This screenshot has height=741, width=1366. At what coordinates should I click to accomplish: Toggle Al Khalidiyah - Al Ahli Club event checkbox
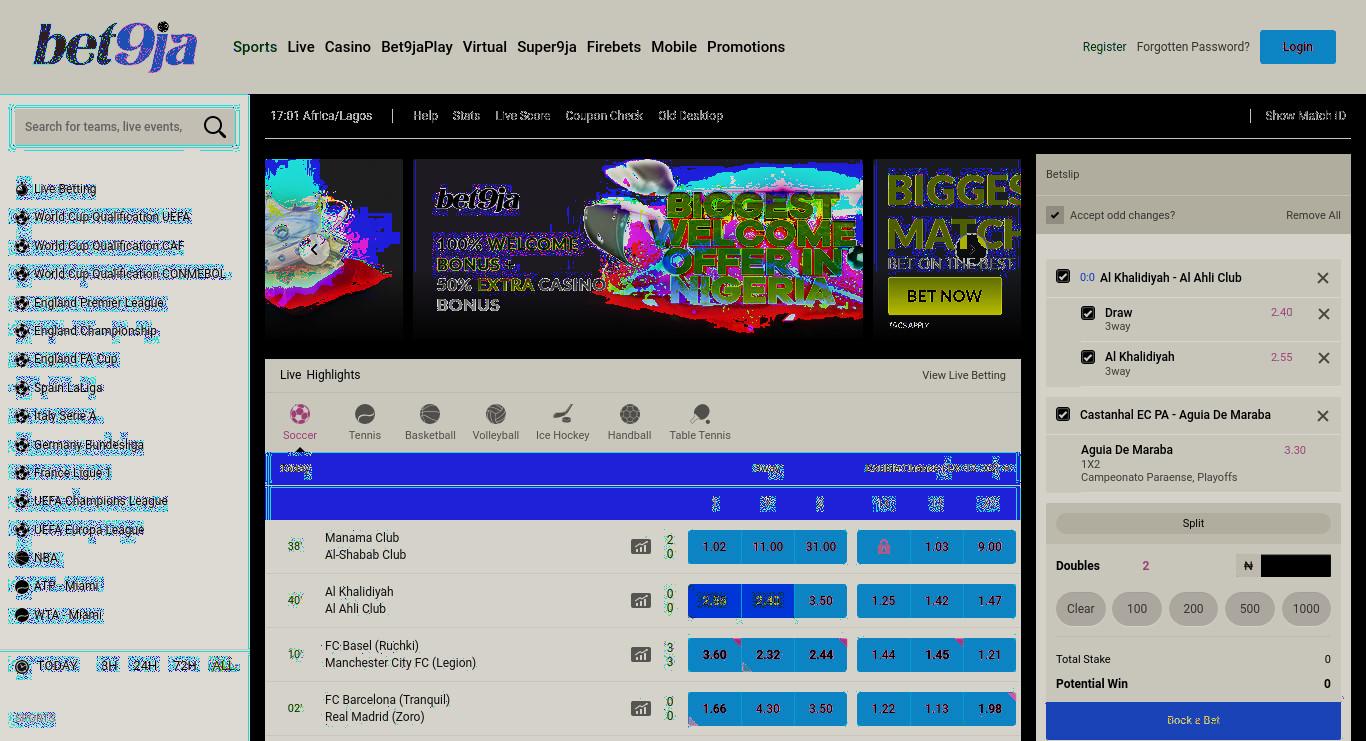point(1063,276)
